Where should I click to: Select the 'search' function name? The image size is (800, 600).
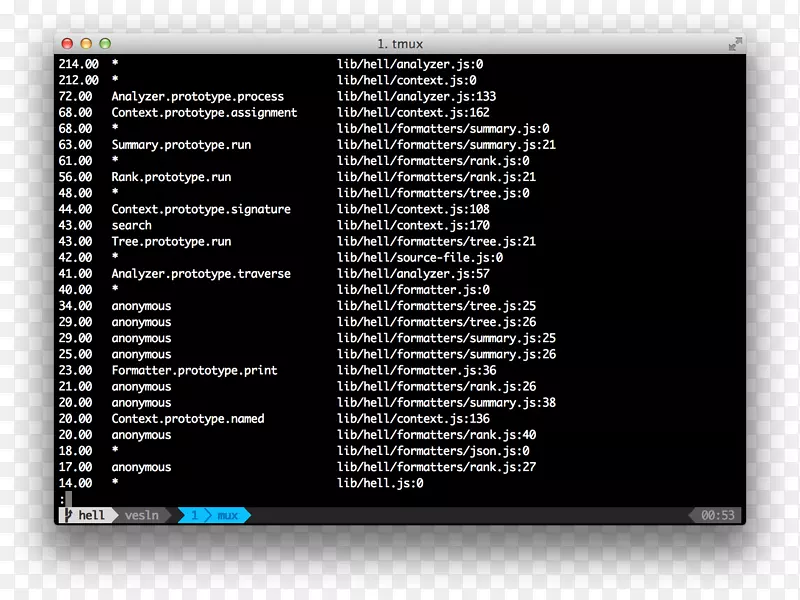(x=132, y=225)
